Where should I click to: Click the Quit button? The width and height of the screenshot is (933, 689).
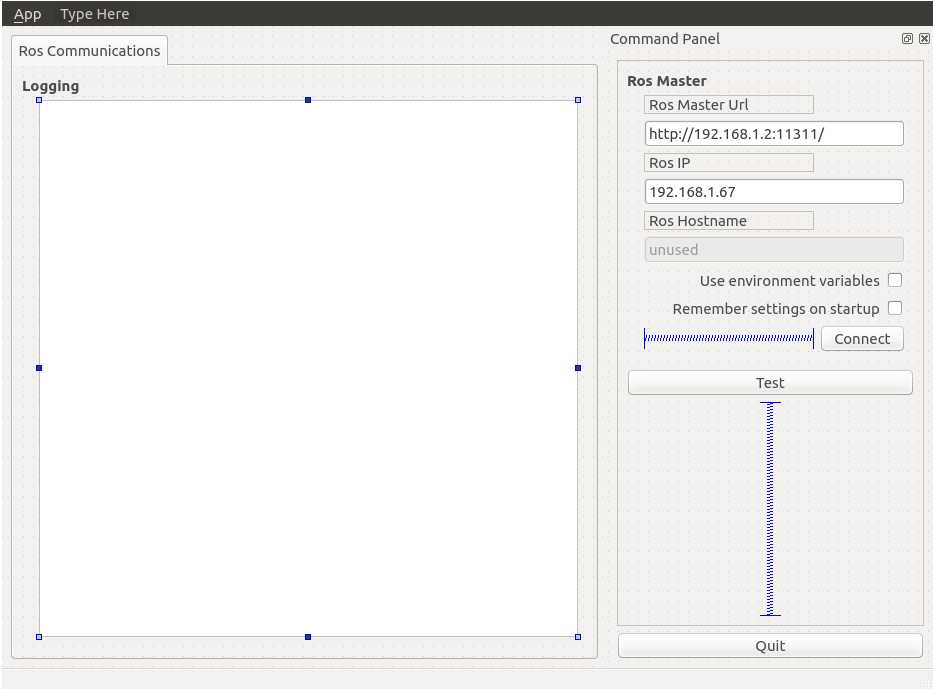click(770, 646)
